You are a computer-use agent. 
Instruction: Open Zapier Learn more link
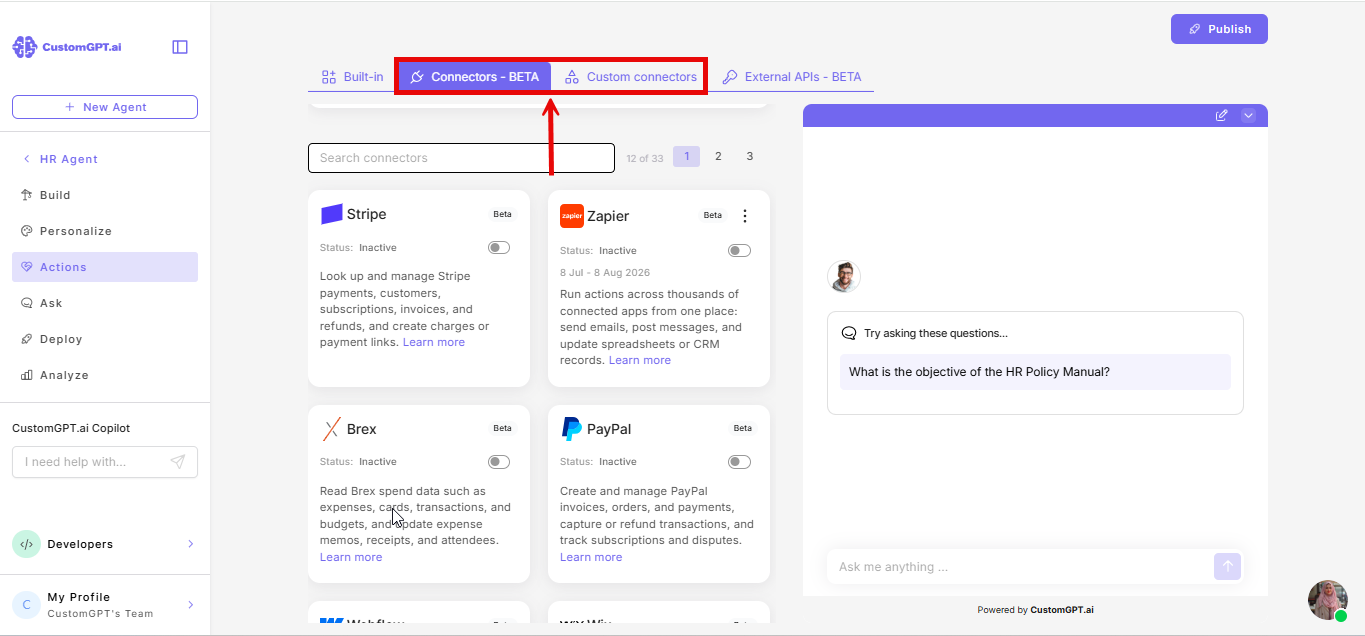click(640, 360)
